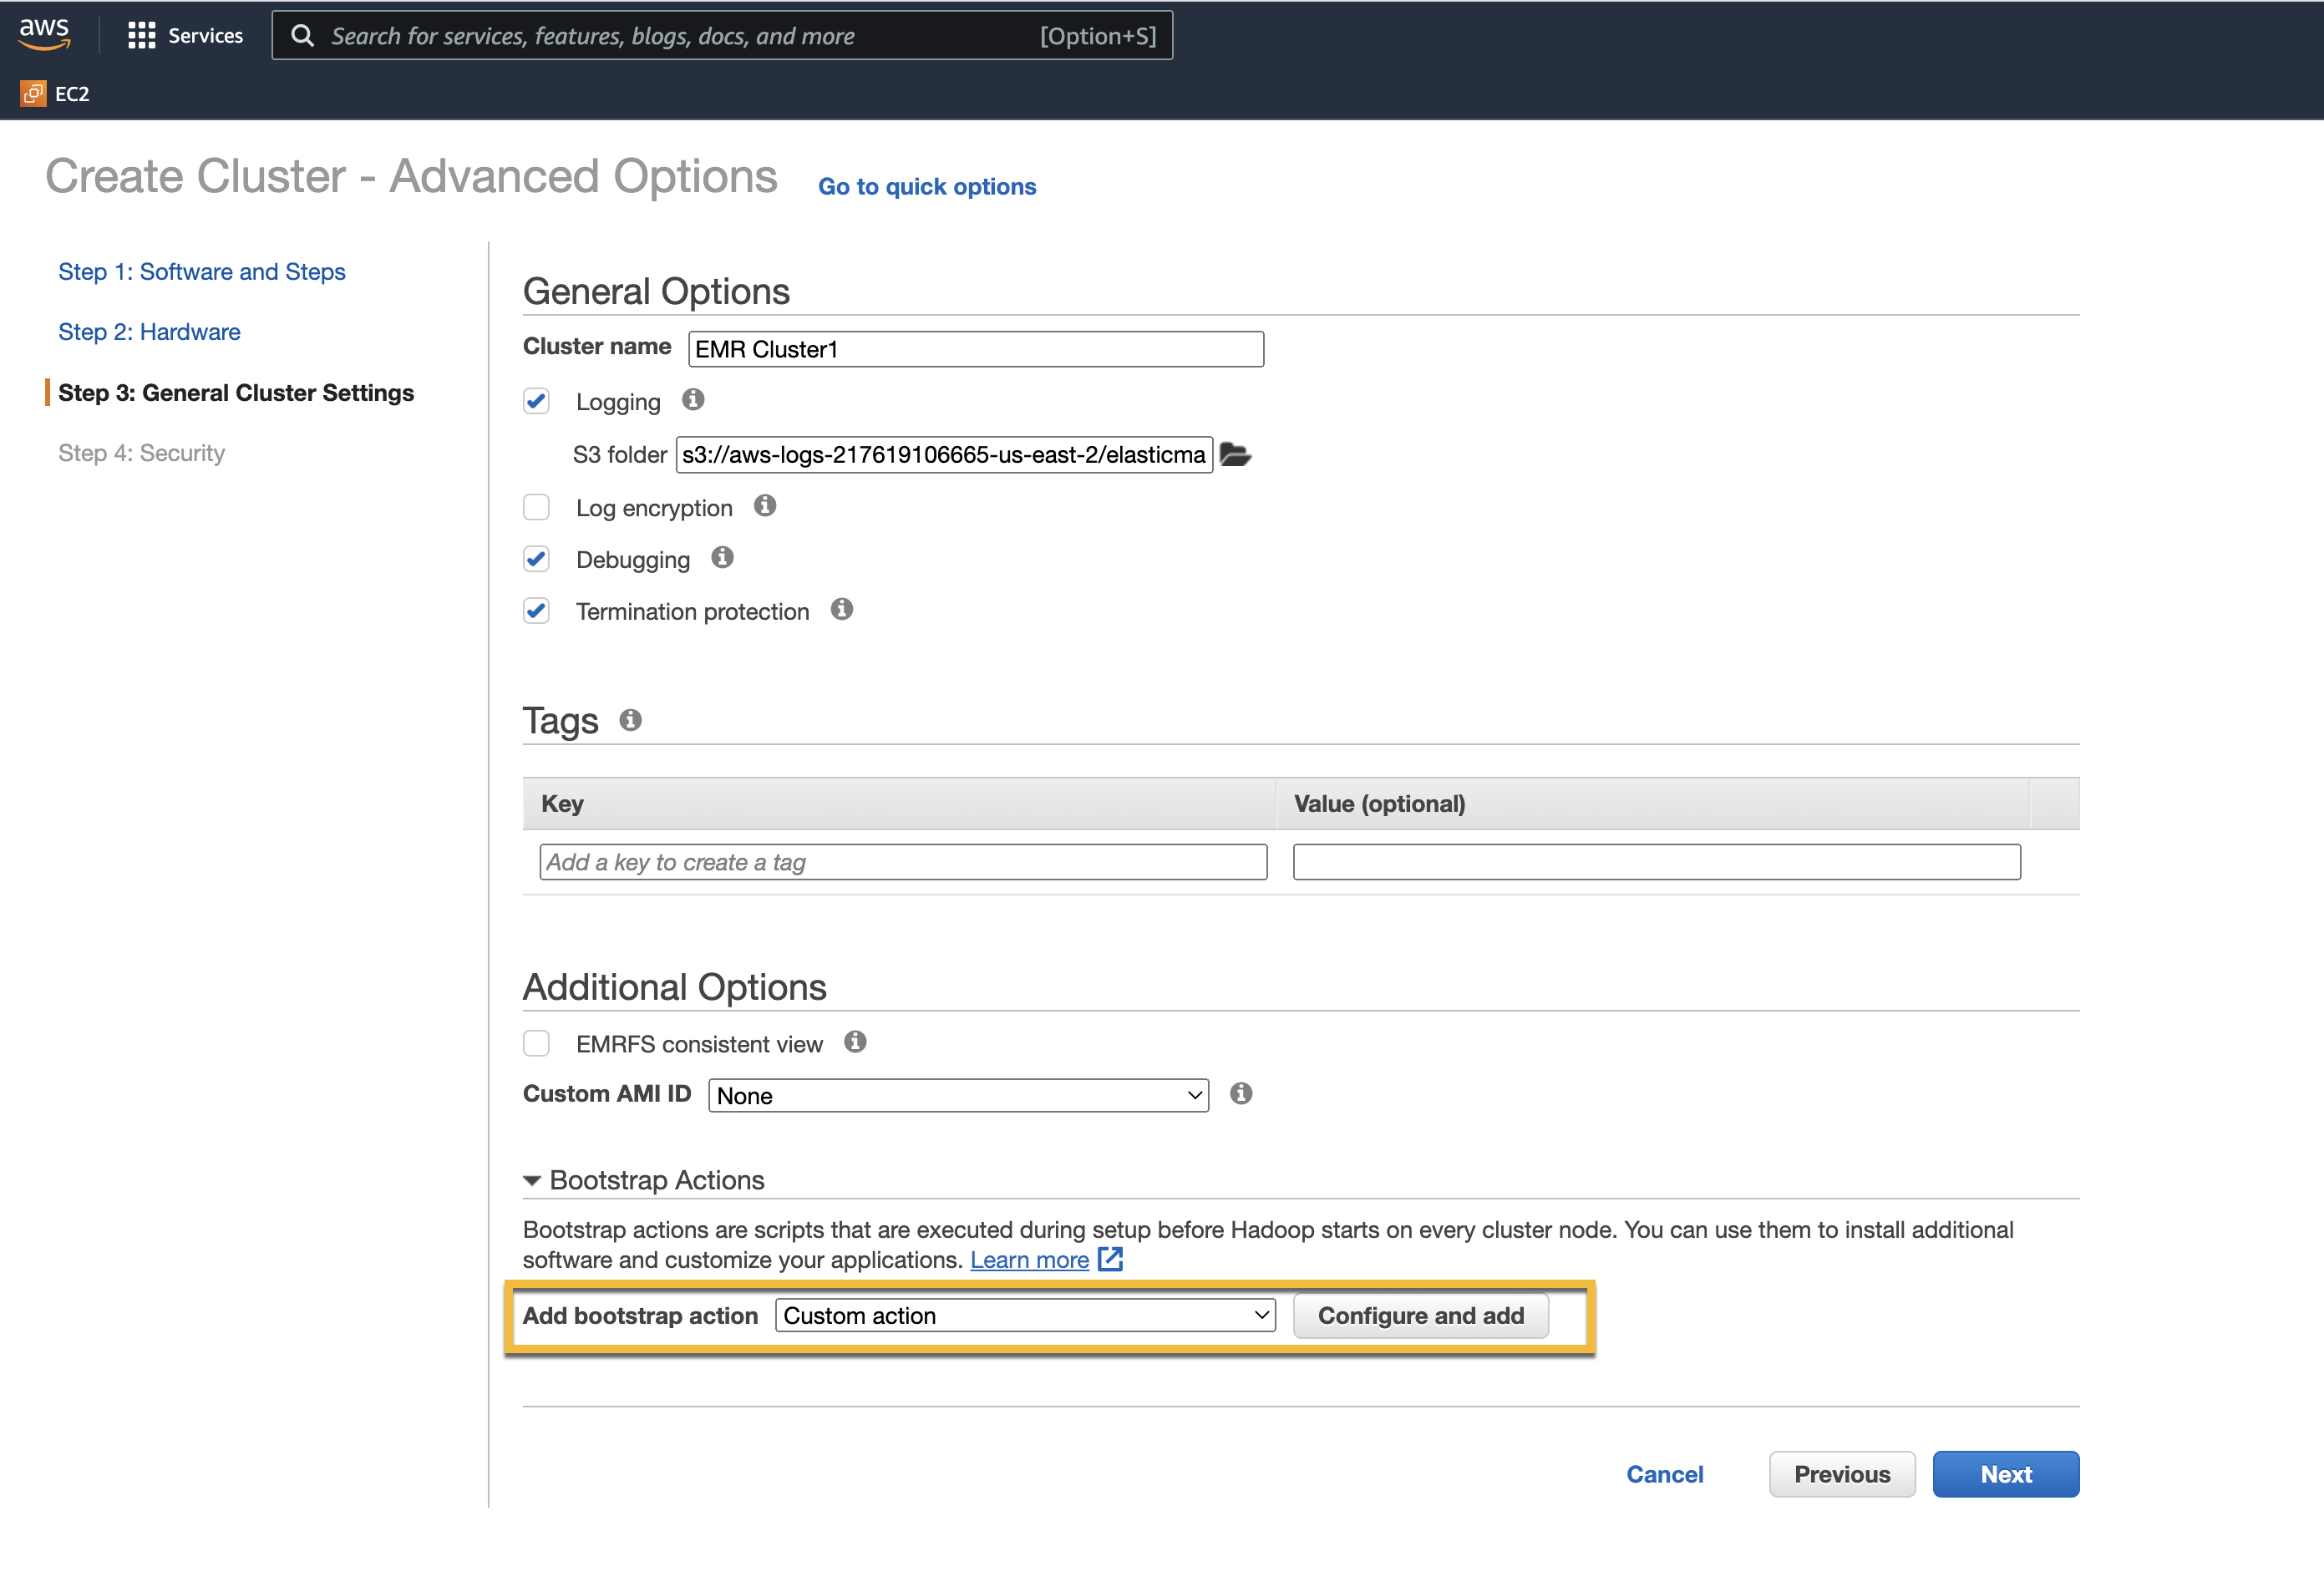Focus the AWS search bar
Viewport: 2324px width, 1587px height.
coord(722,36)
